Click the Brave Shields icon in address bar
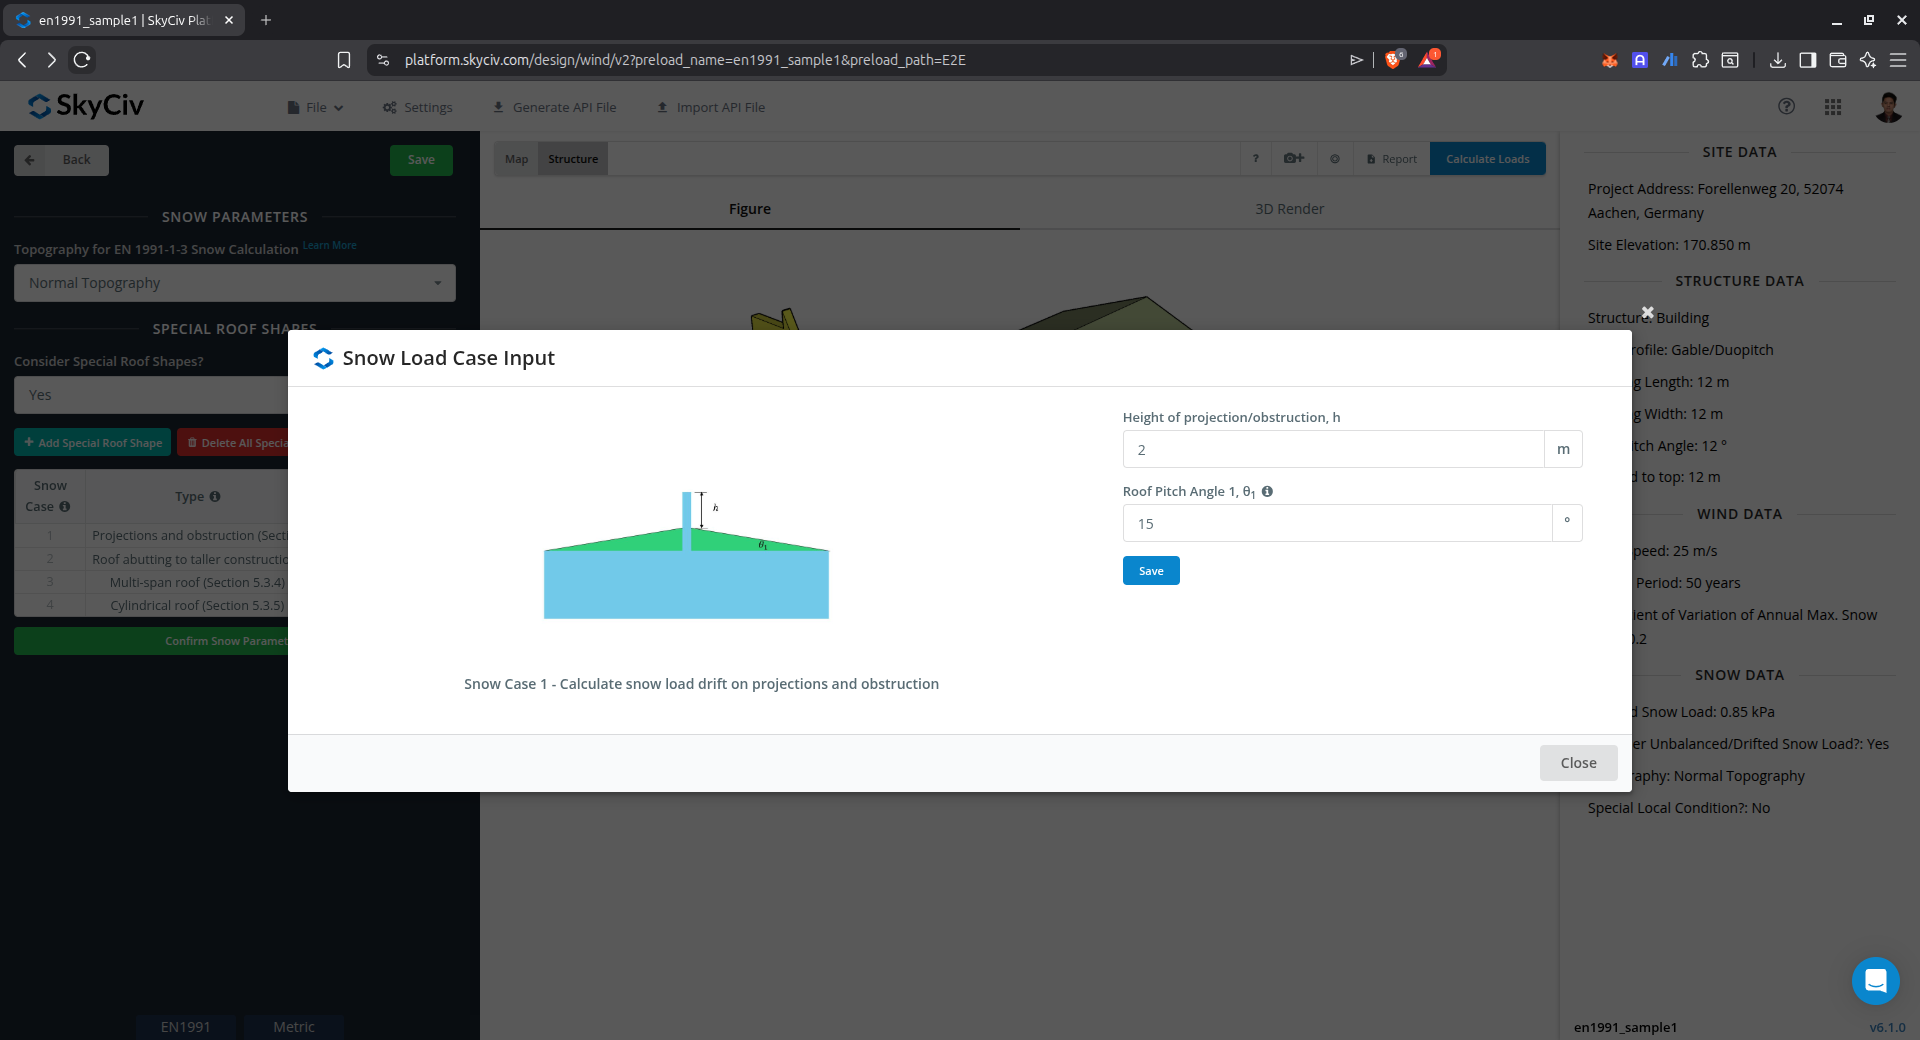1920x1040 pixels. pyautogui.click(x=1393, y=60)
